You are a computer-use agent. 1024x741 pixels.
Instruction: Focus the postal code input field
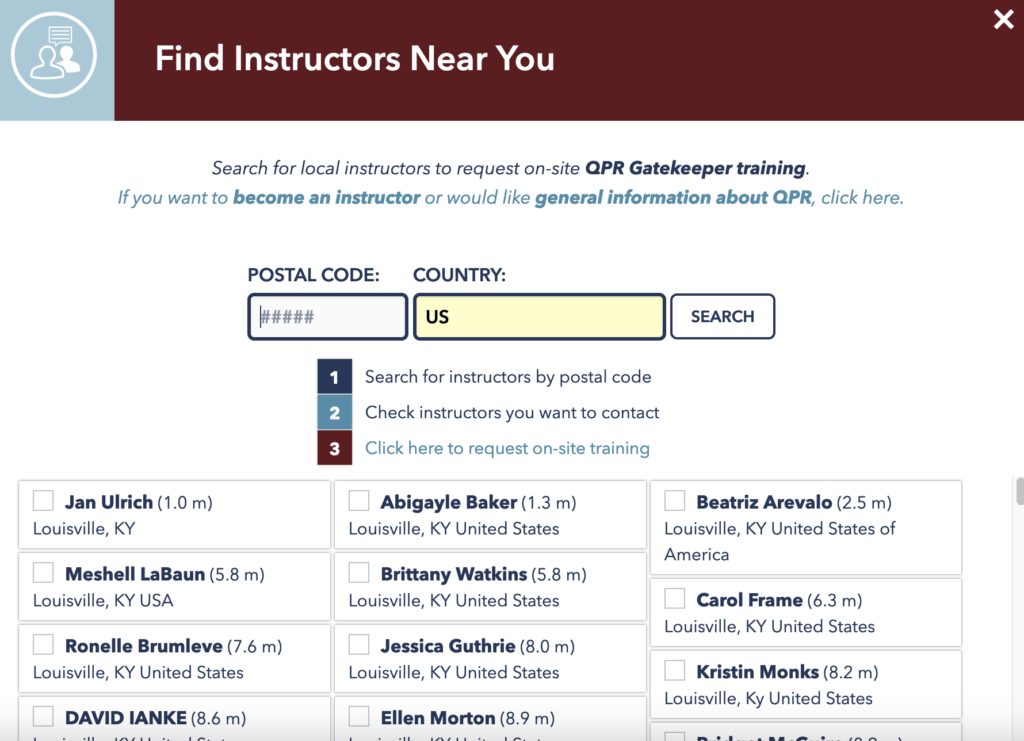[x=328, y=317]
